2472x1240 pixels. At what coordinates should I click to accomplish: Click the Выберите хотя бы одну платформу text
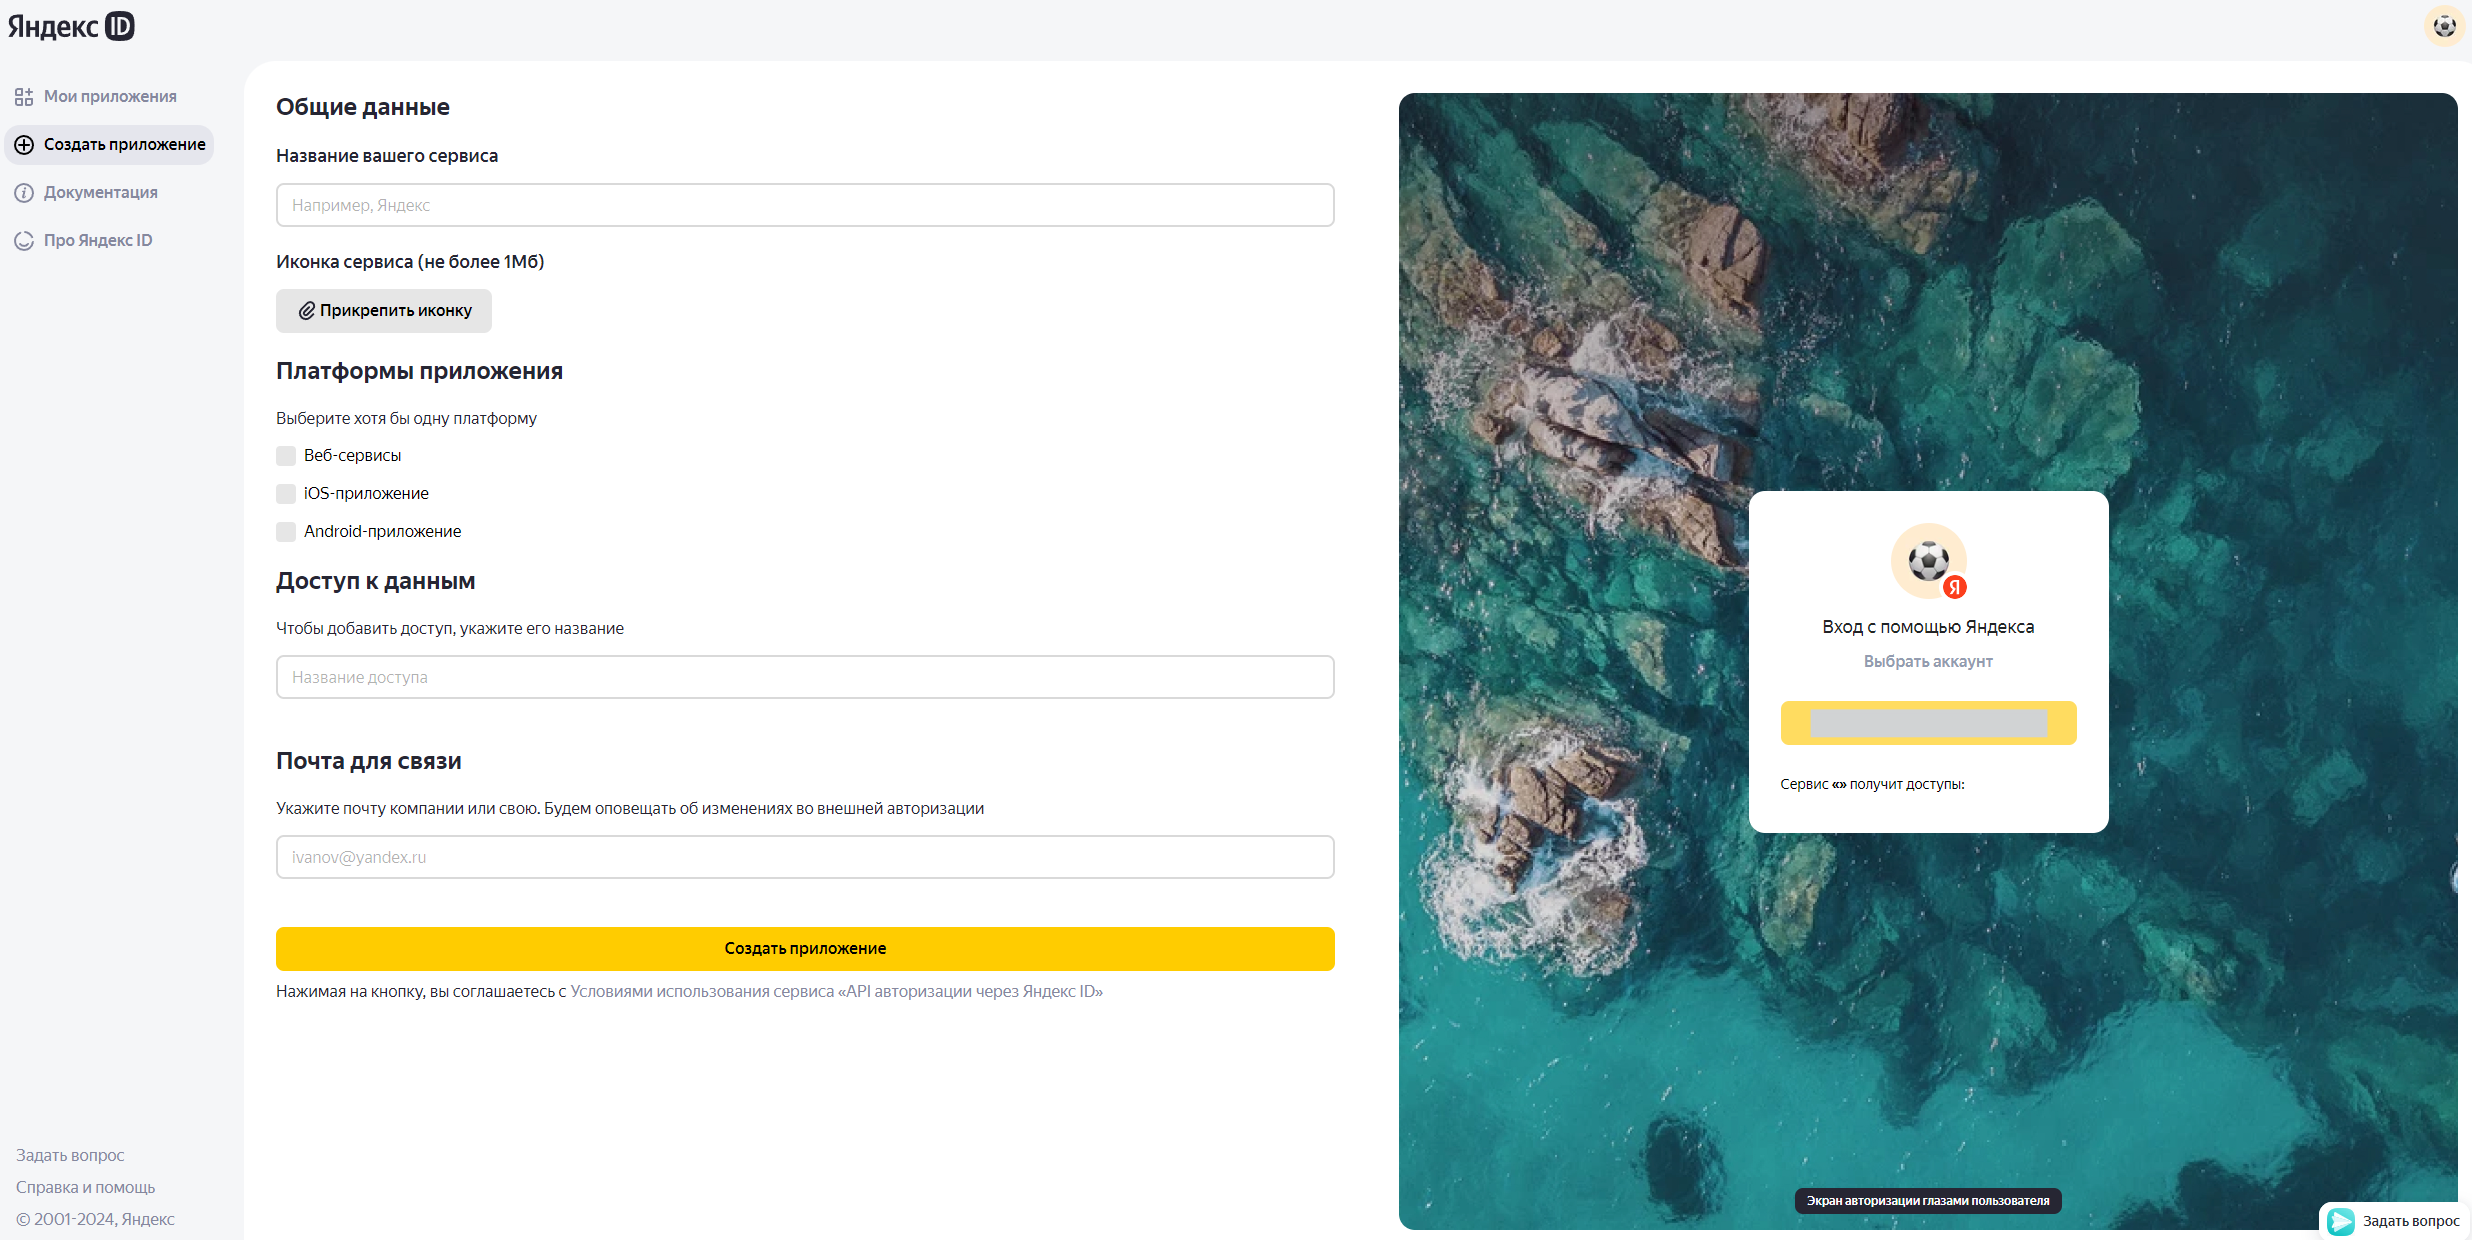(x=407, y=419)
